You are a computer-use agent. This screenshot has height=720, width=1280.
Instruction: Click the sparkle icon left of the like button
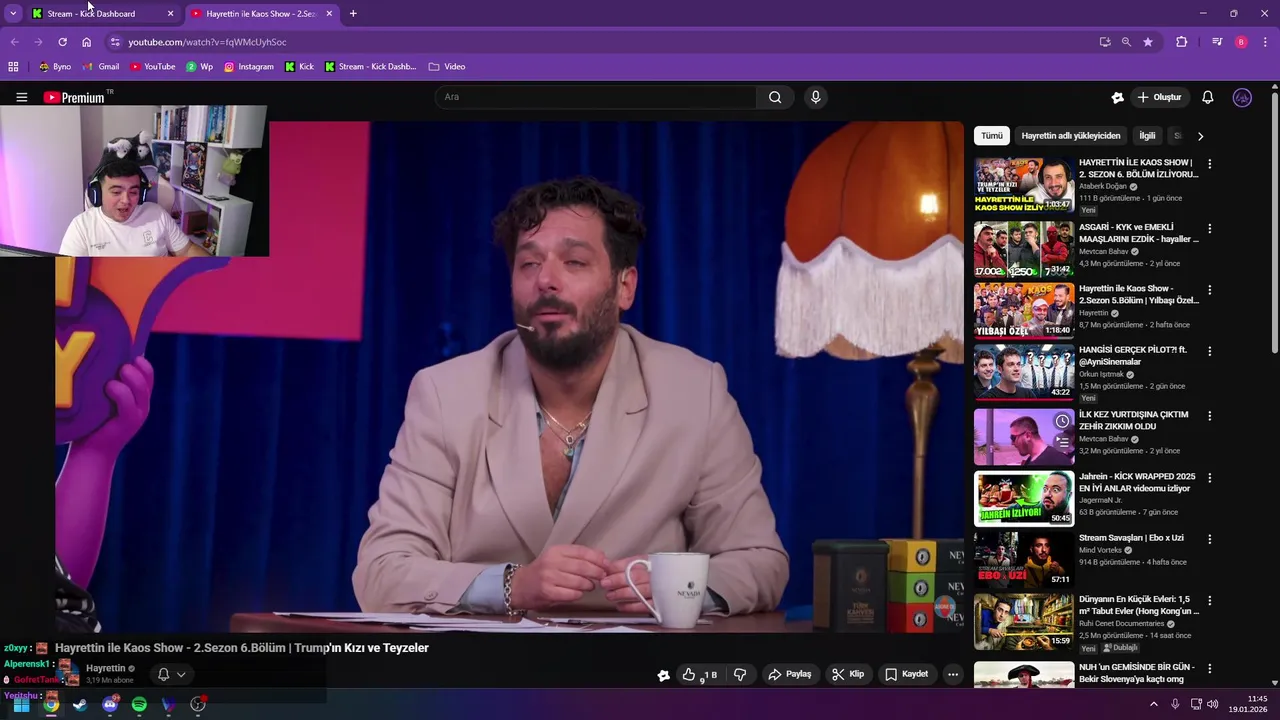663,675
